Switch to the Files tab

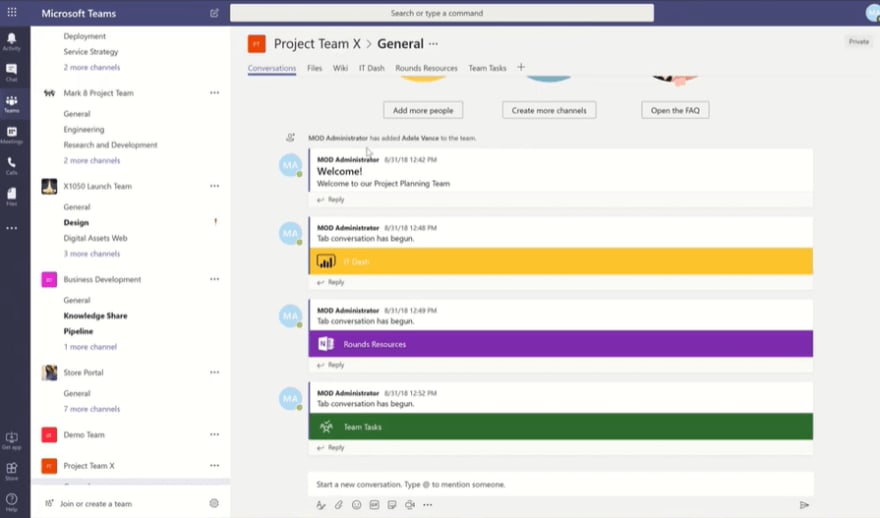pos(314,68)
